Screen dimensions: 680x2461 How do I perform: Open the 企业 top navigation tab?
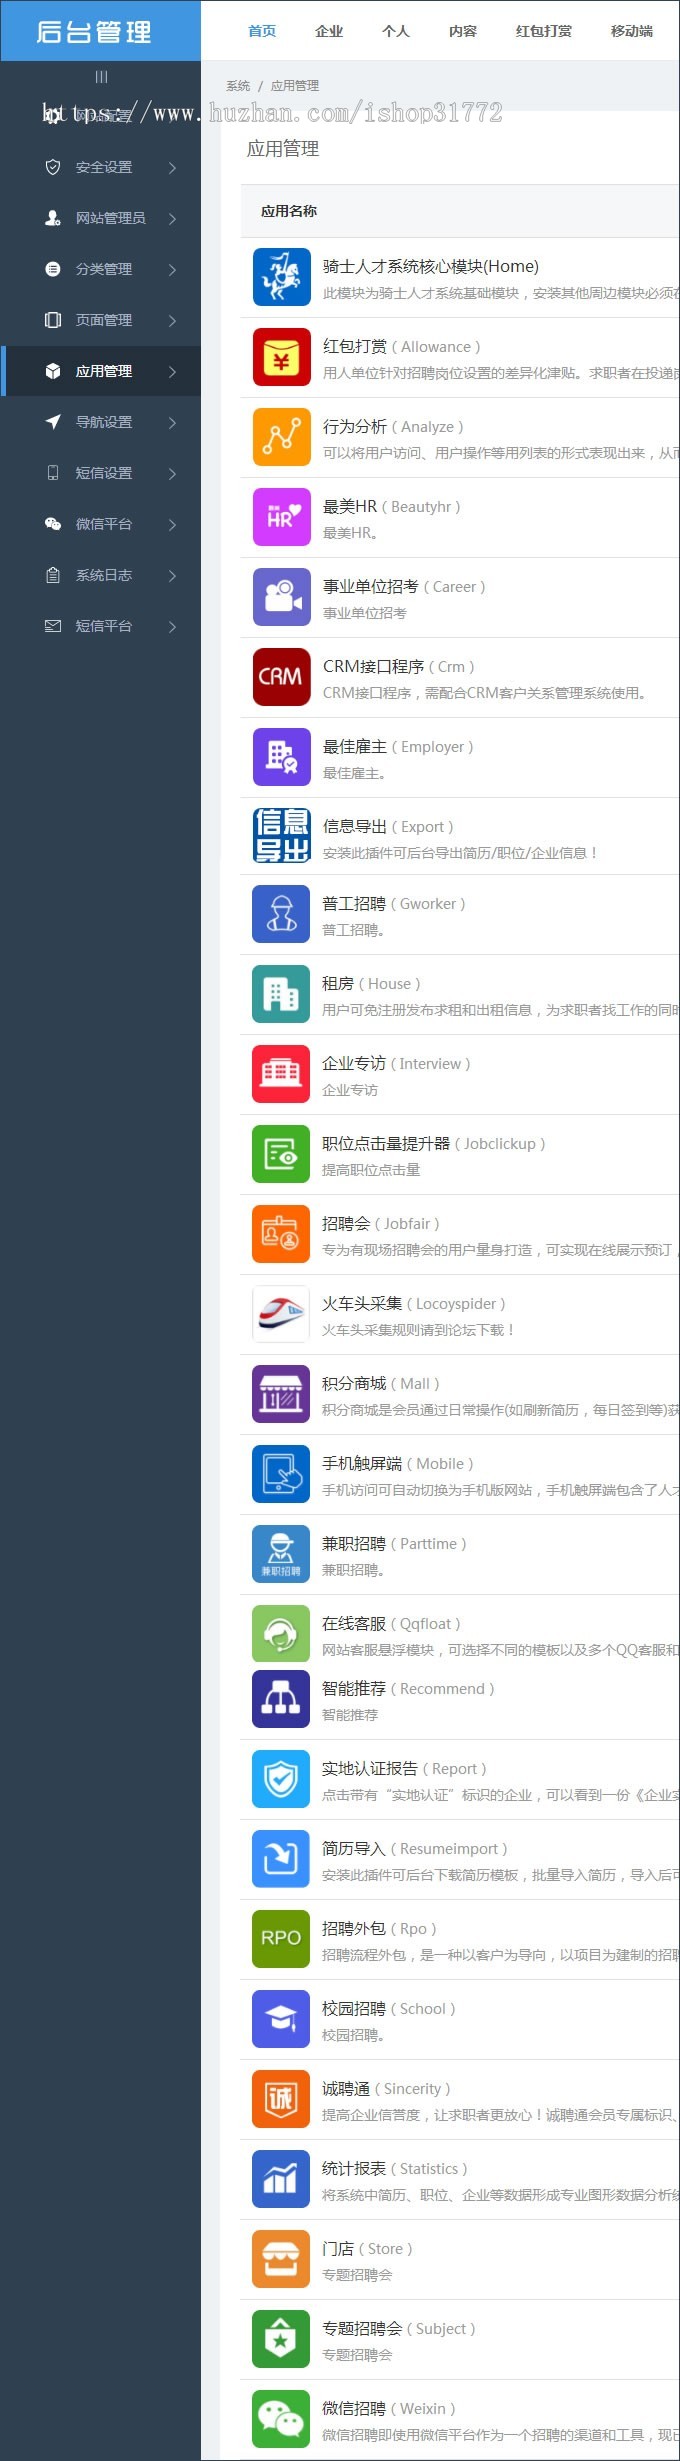[329, 31]
